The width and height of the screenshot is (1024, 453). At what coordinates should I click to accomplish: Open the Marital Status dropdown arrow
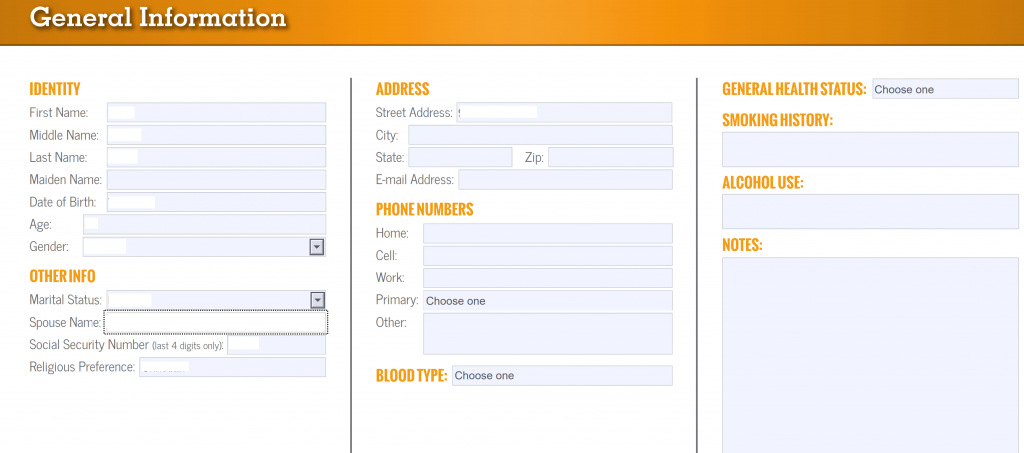317,300
